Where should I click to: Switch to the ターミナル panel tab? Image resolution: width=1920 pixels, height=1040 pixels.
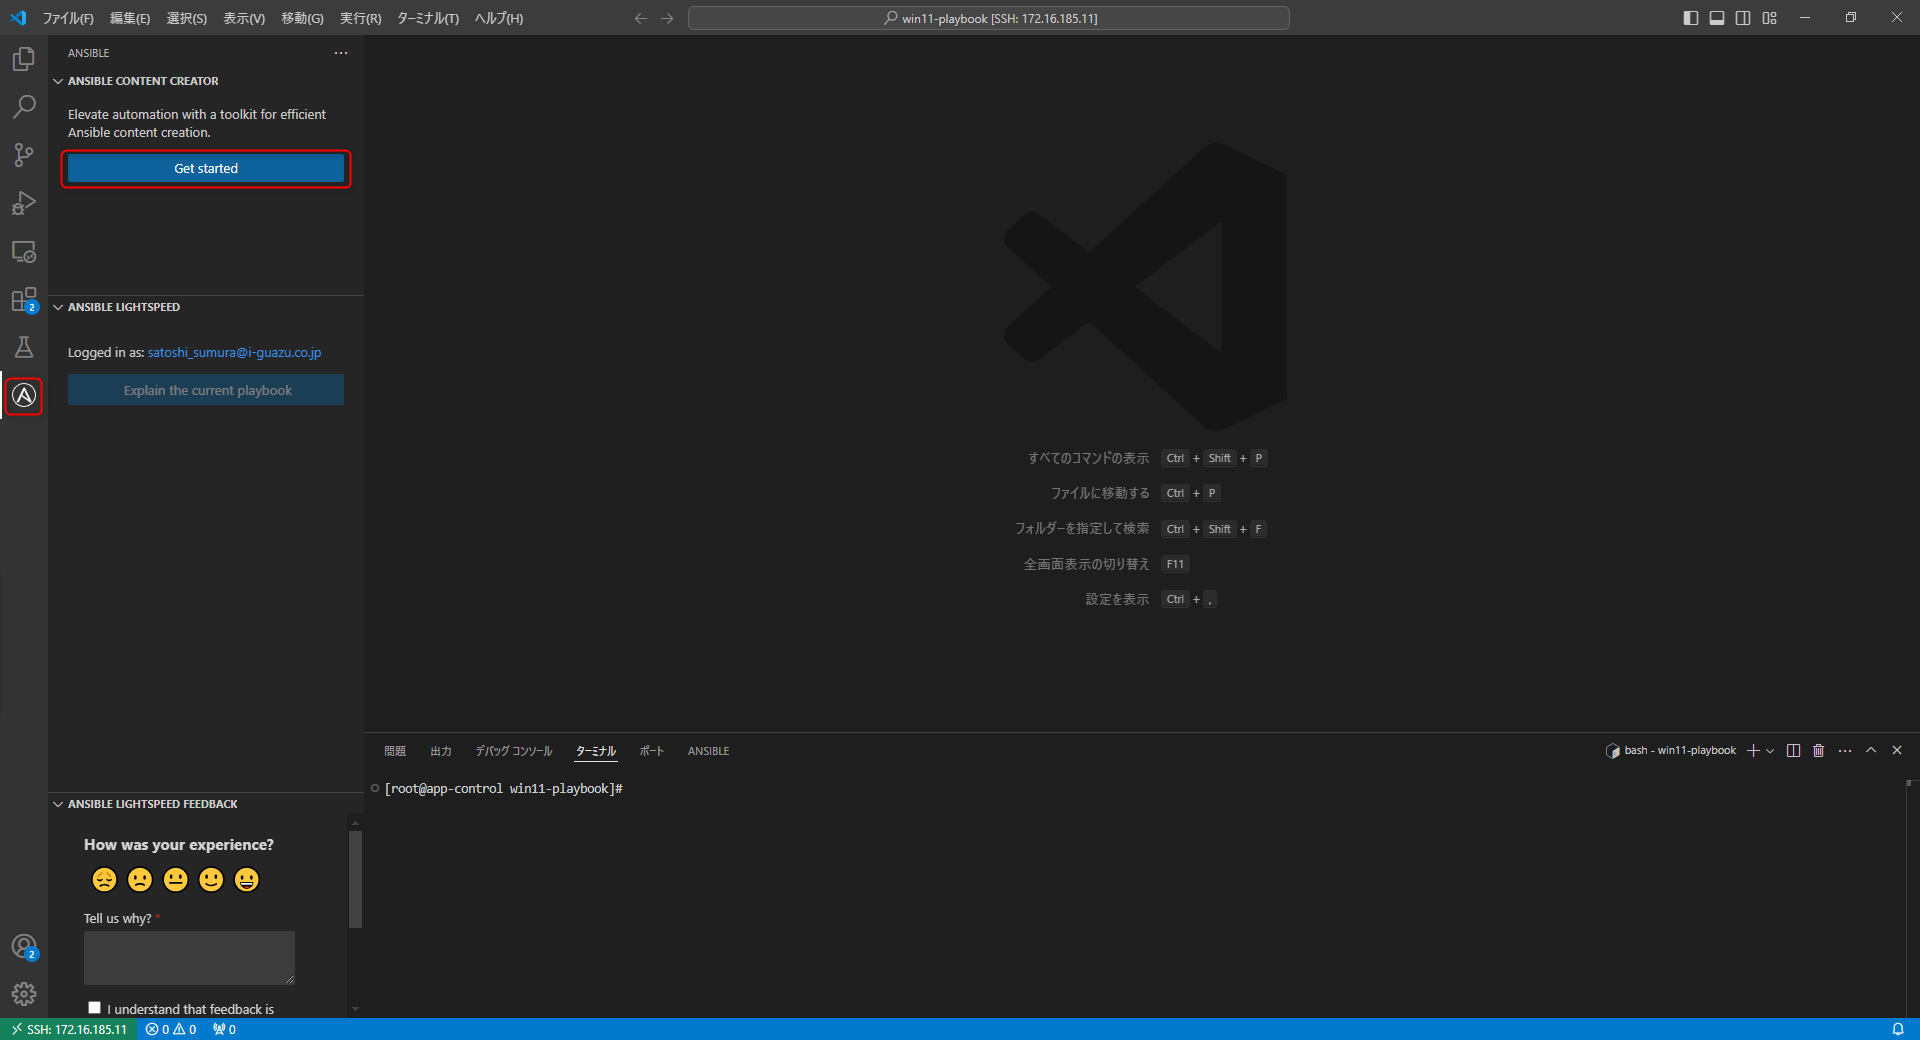[596, 751]
